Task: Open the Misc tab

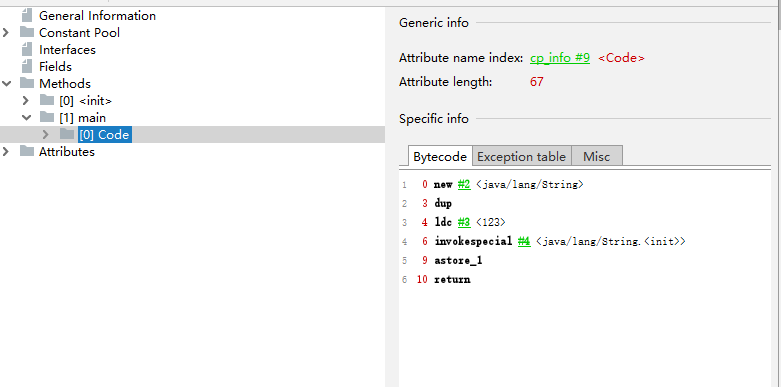Action: point(597,156)
